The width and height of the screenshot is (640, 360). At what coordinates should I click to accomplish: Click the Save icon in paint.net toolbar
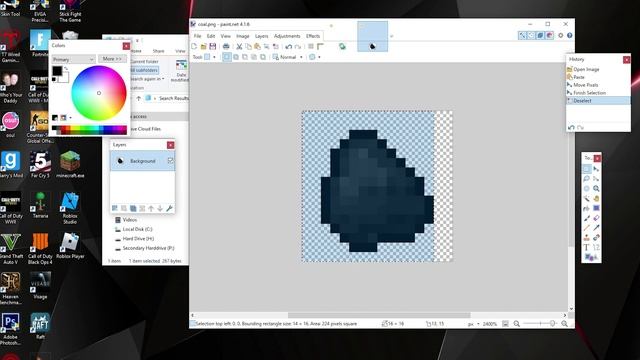(213, 47)
